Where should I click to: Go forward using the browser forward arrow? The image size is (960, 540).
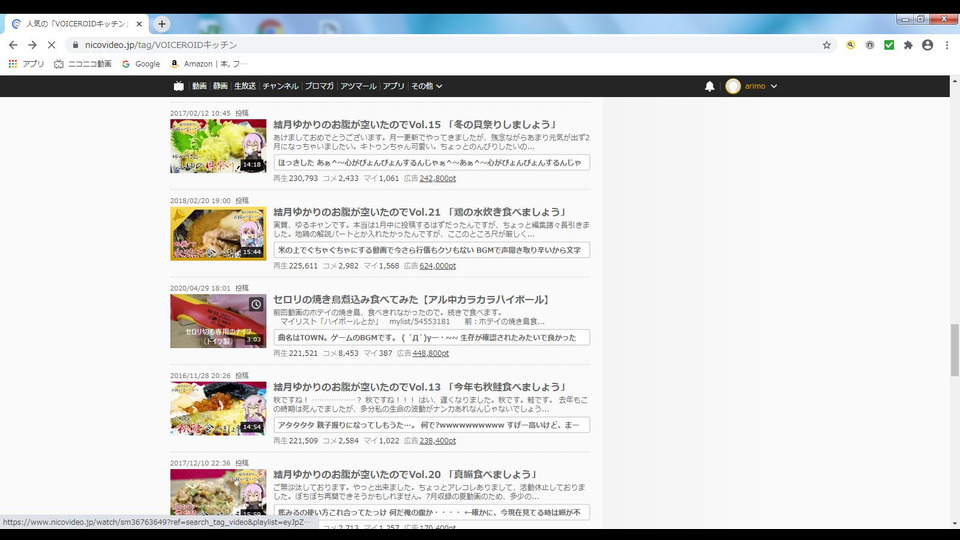(x=32, y=45)
